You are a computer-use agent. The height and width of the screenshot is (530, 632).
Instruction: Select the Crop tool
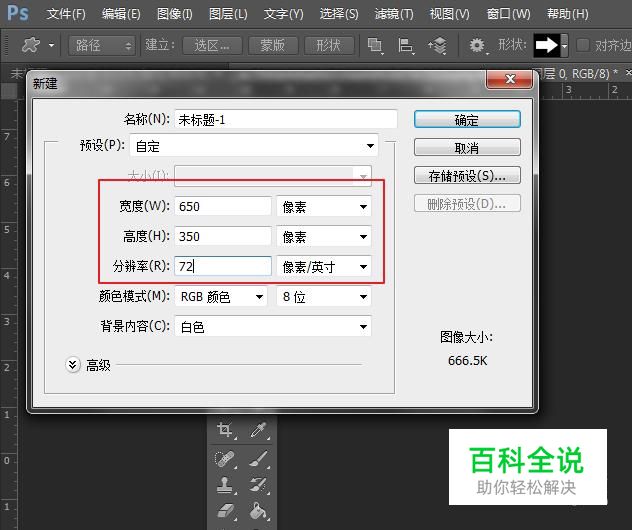tap(225, 431)
